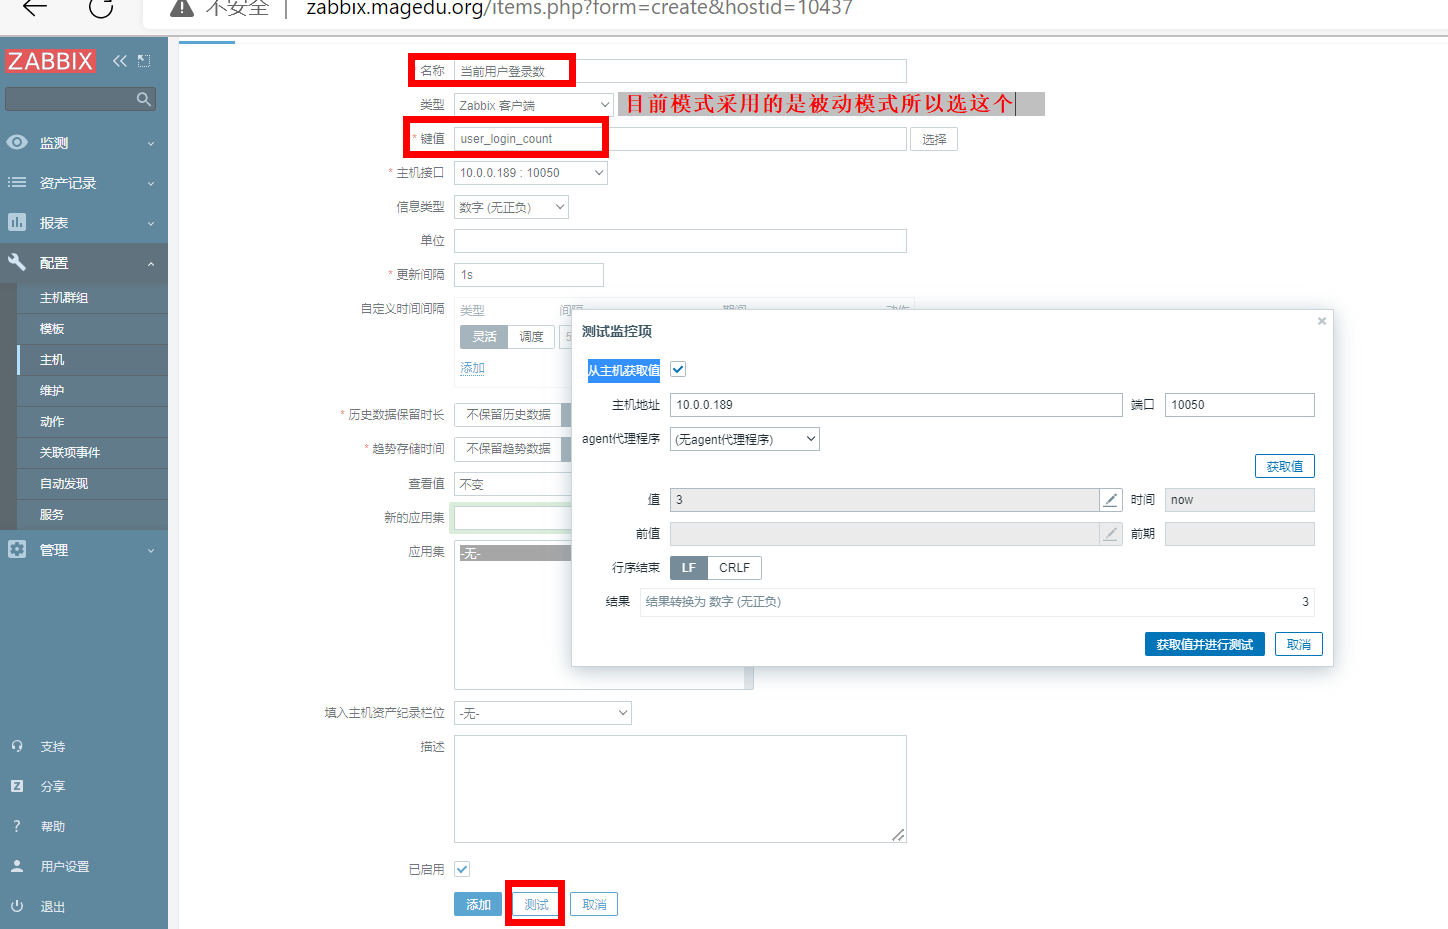Open the 信息类型 数字 dropdown
The width and height of the screenshot is (1448, 929).
coord(511,207)
